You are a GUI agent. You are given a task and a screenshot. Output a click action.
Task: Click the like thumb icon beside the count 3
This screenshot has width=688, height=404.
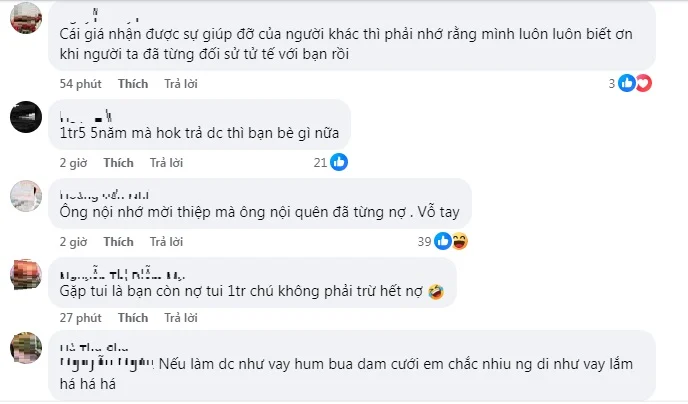point(627,83)
